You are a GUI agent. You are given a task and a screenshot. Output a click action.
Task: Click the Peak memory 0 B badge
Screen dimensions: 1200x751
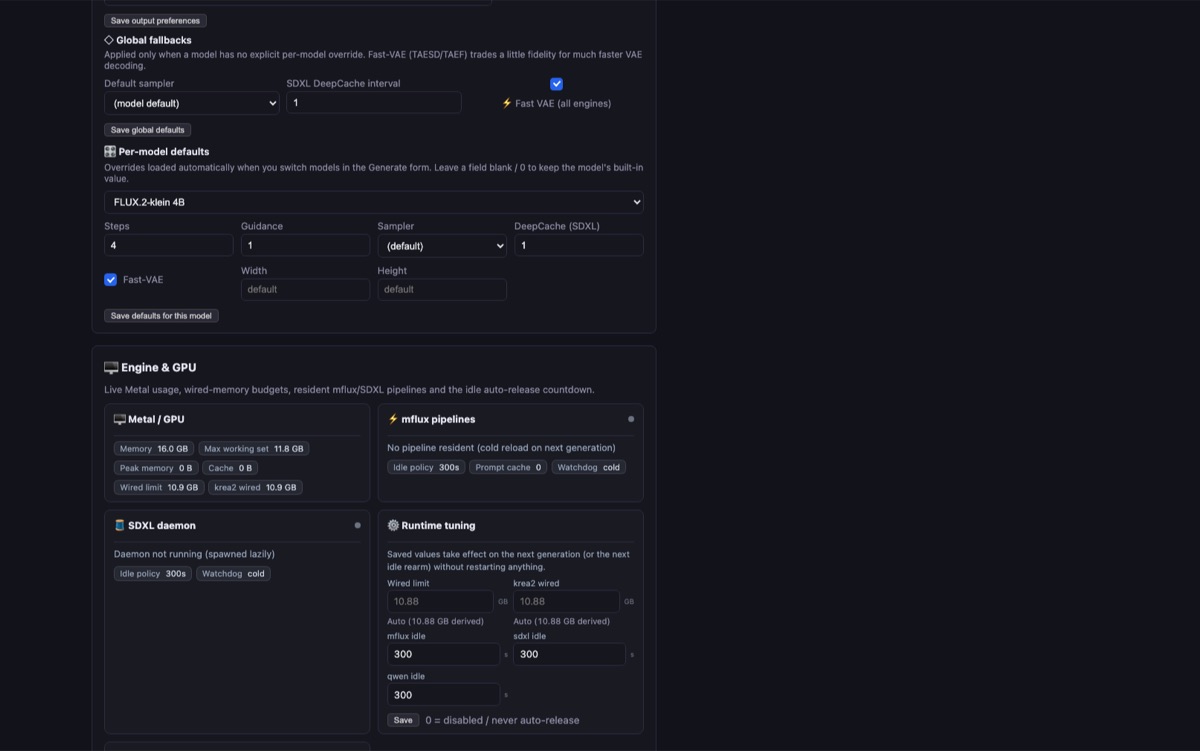pos(156,468)
